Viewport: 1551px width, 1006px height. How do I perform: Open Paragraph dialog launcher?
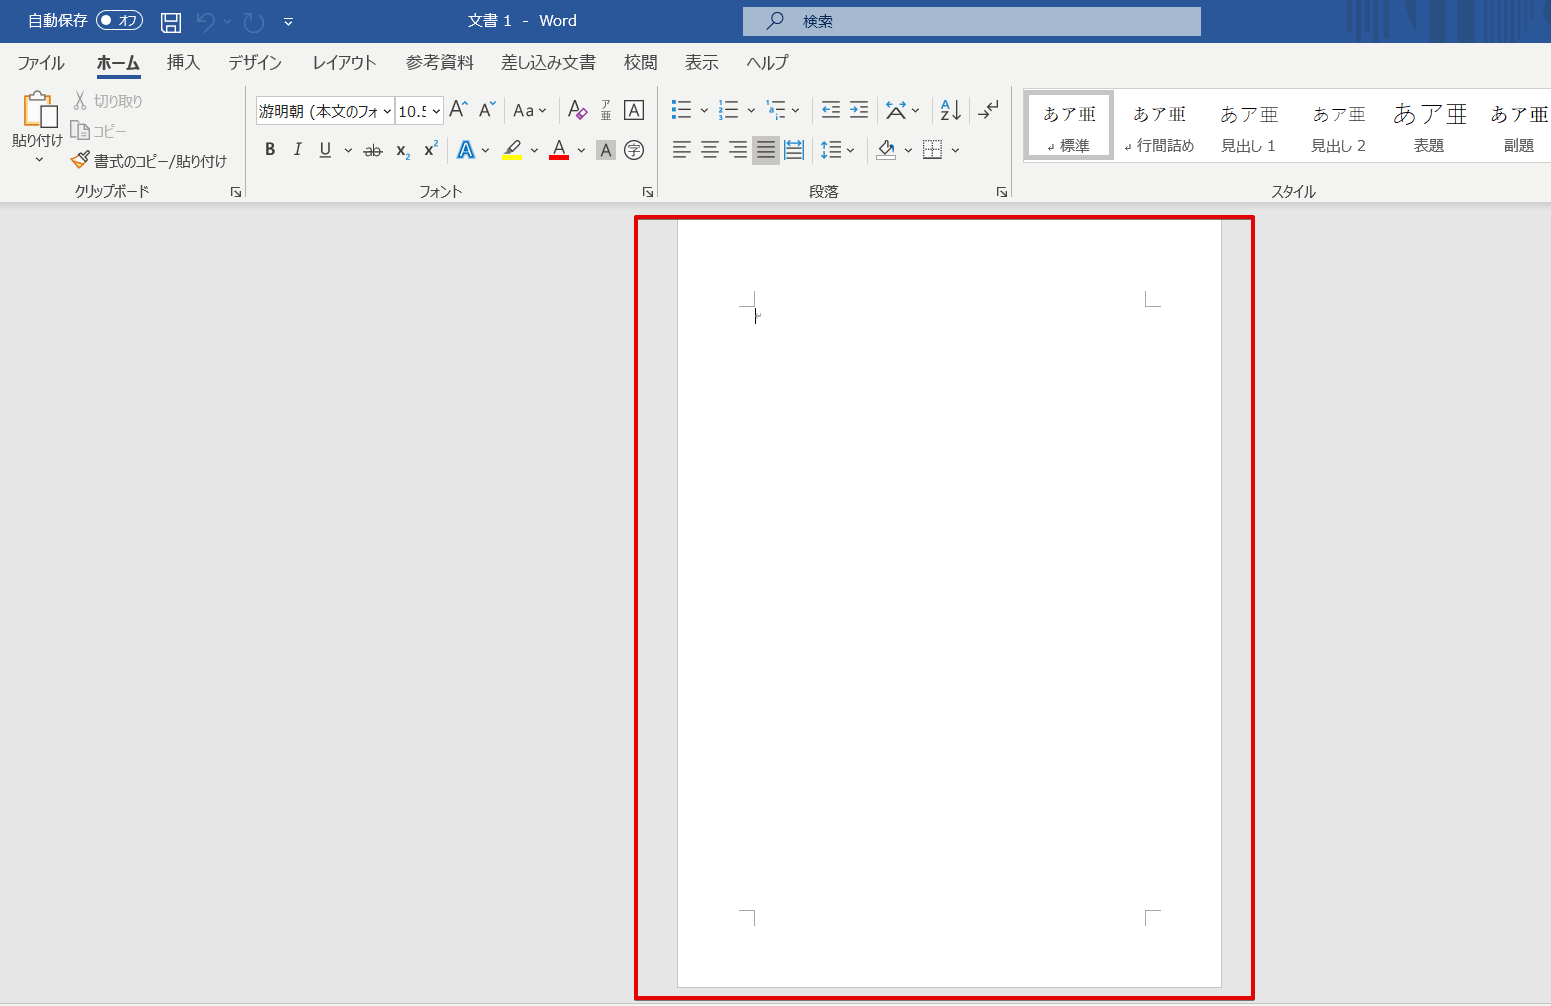pos(1002,192)
